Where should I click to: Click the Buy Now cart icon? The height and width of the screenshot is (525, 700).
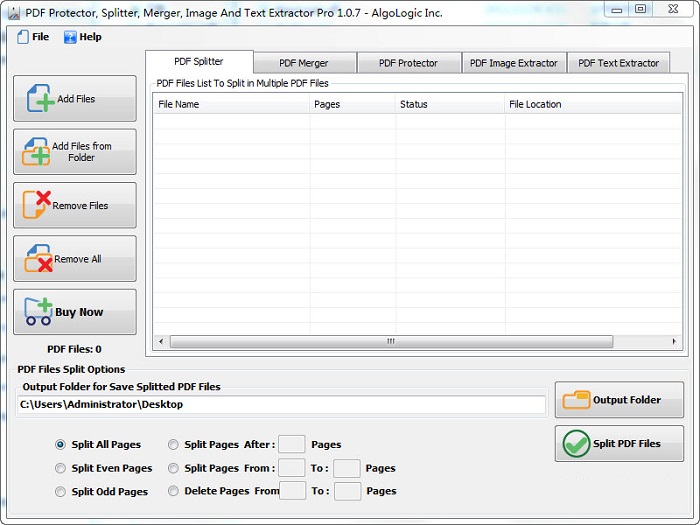click(x=38, y=312)
